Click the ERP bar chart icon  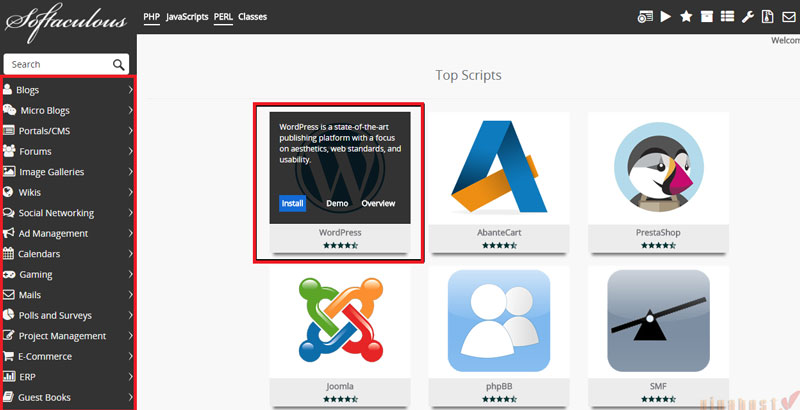click(x=9, y=376)
